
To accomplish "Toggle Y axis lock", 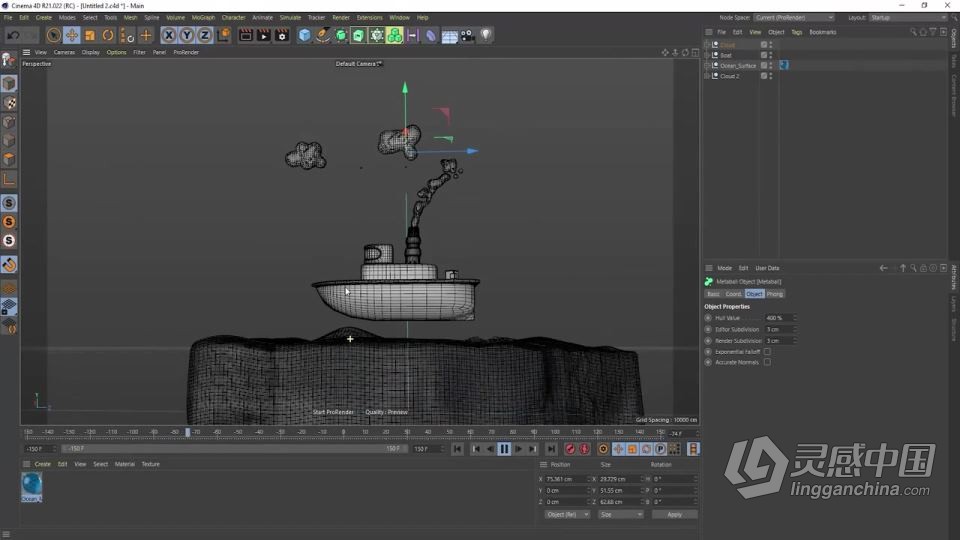I will (x=186, y=36).
